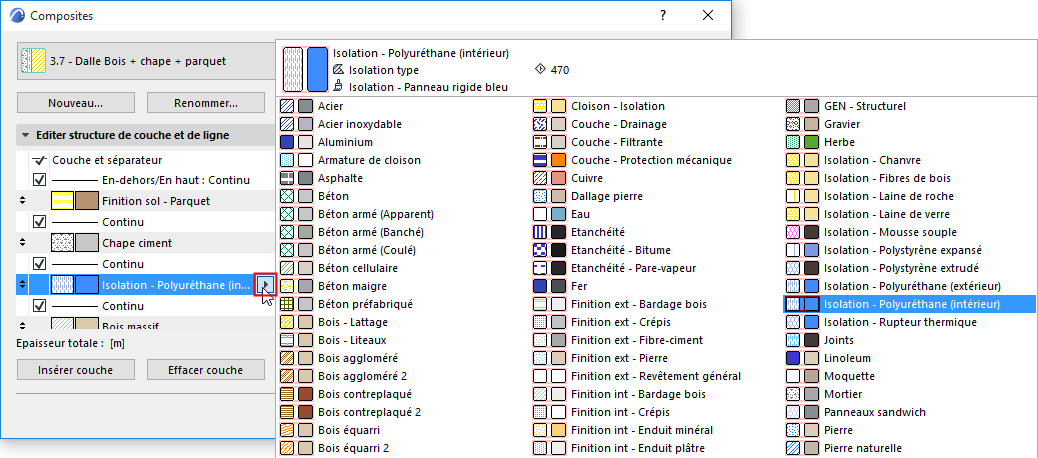The image size is (1038, 458).
Task: Click Couche - Drainage fill icon
Action: click(540, 124)
